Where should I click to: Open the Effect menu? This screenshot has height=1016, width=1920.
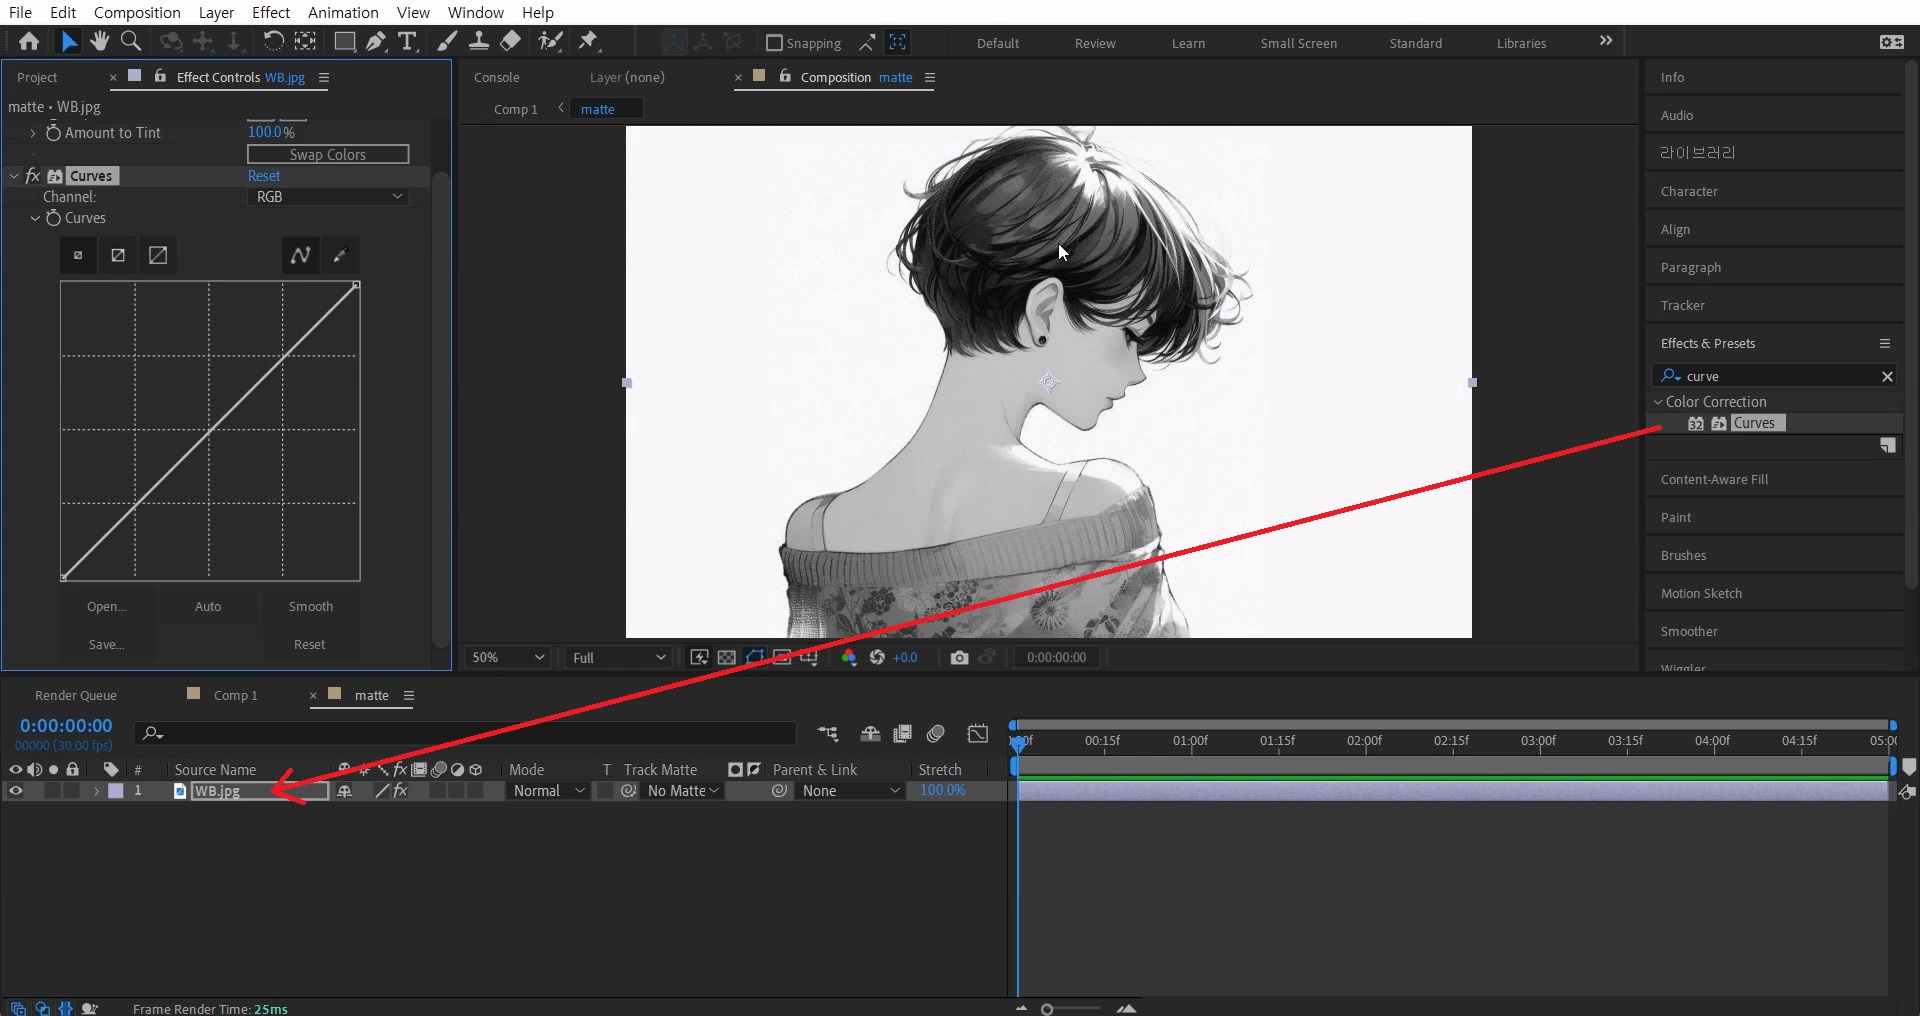271,12
